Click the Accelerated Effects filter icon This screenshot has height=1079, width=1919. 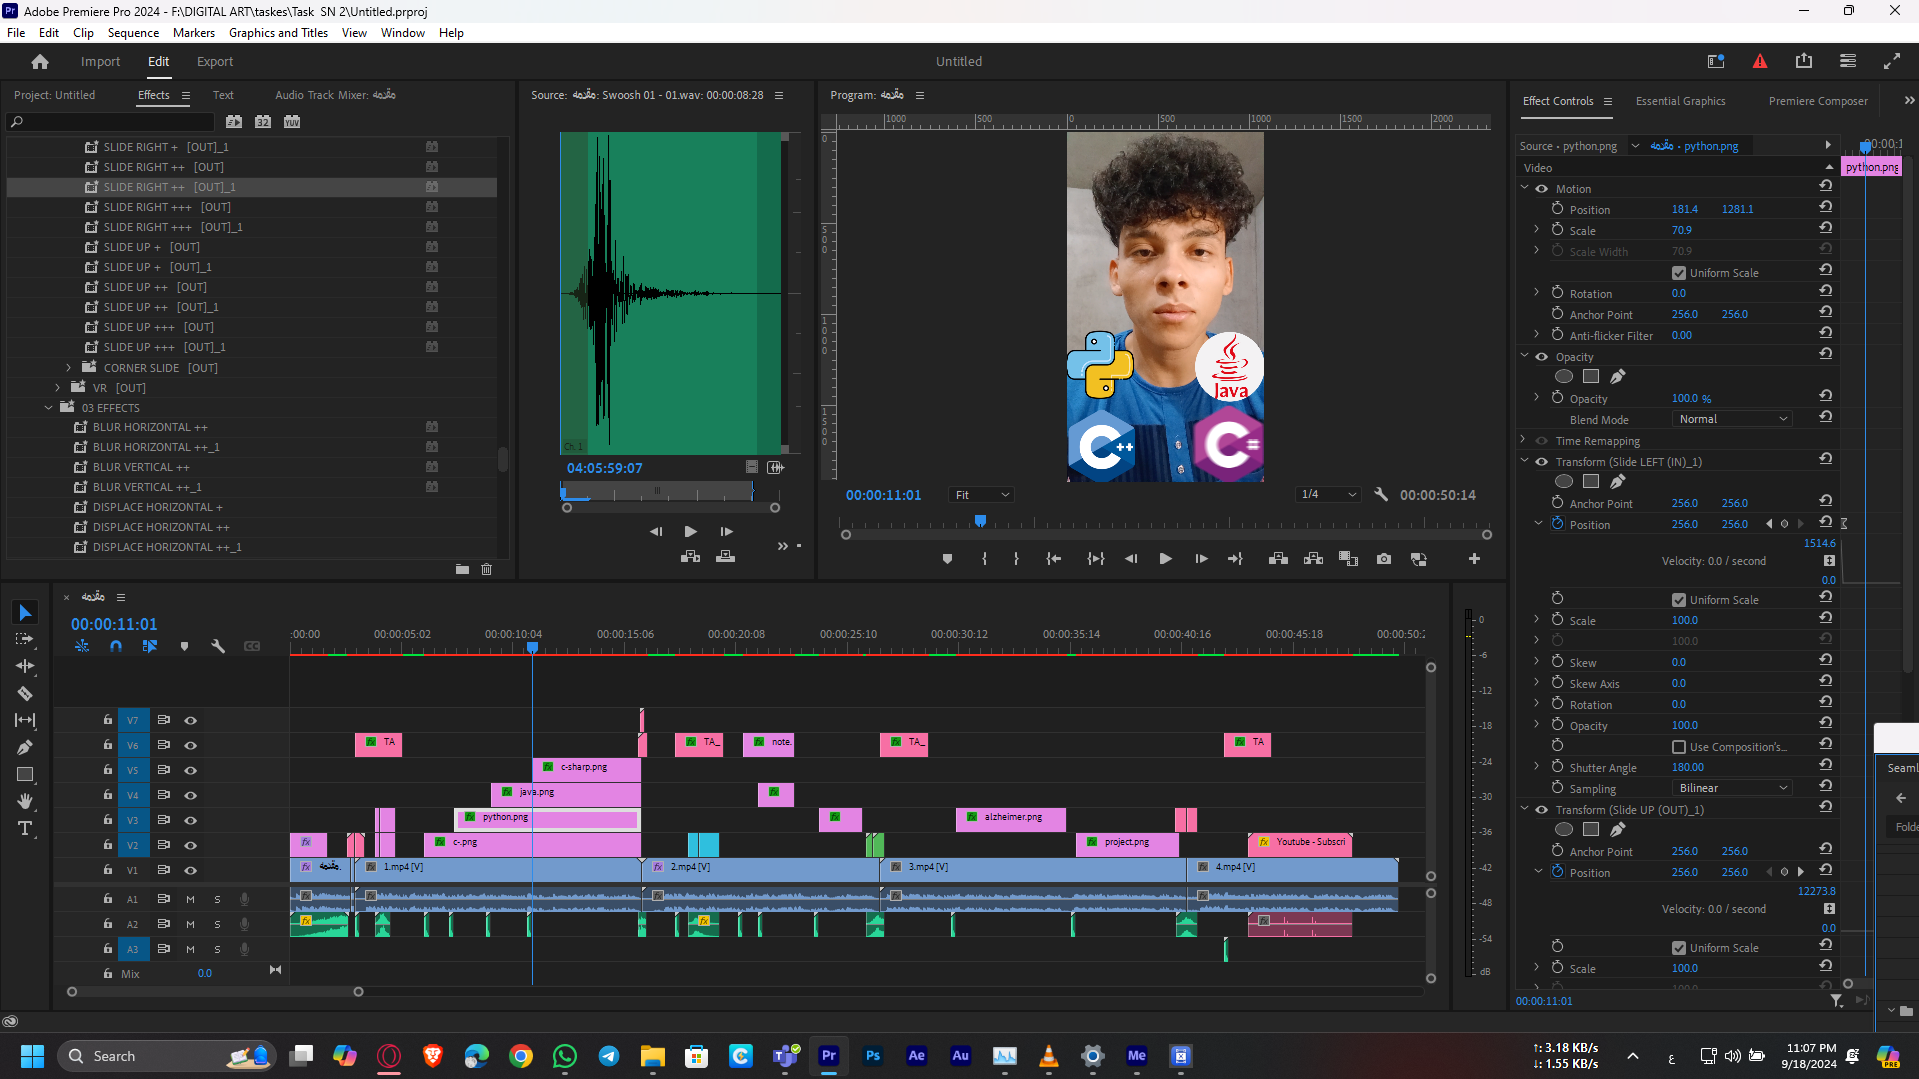[234, 122]
